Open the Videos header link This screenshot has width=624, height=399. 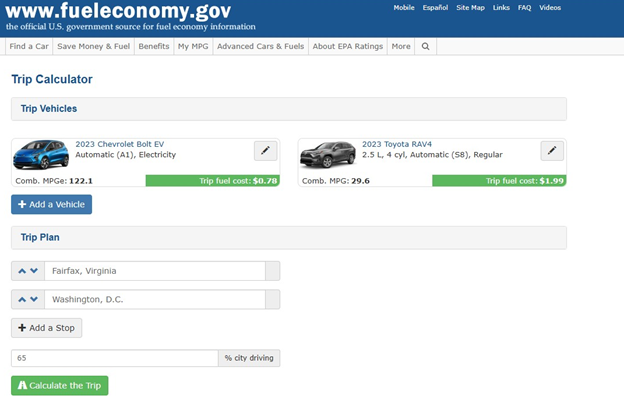pyautogui.click(x=550, y=8)
